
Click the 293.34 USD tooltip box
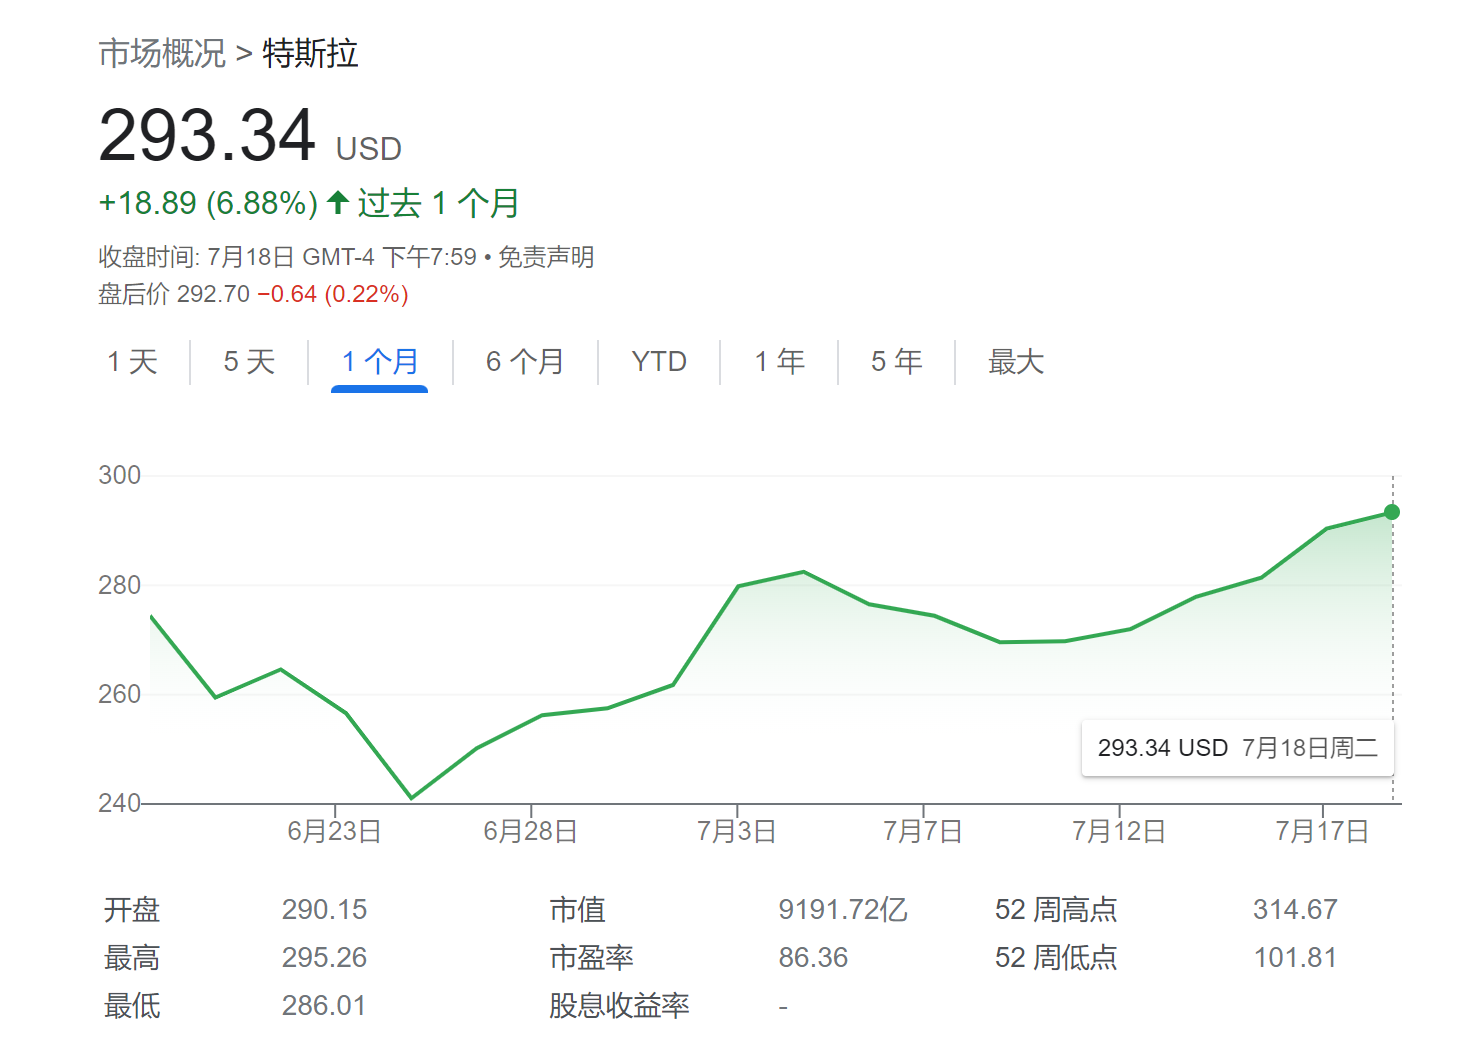[x=1236, y=747]
